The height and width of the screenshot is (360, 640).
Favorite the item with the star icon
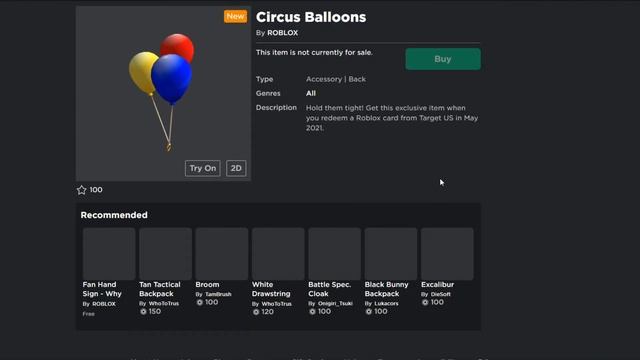pyautogui.click(x=82, y=190)
